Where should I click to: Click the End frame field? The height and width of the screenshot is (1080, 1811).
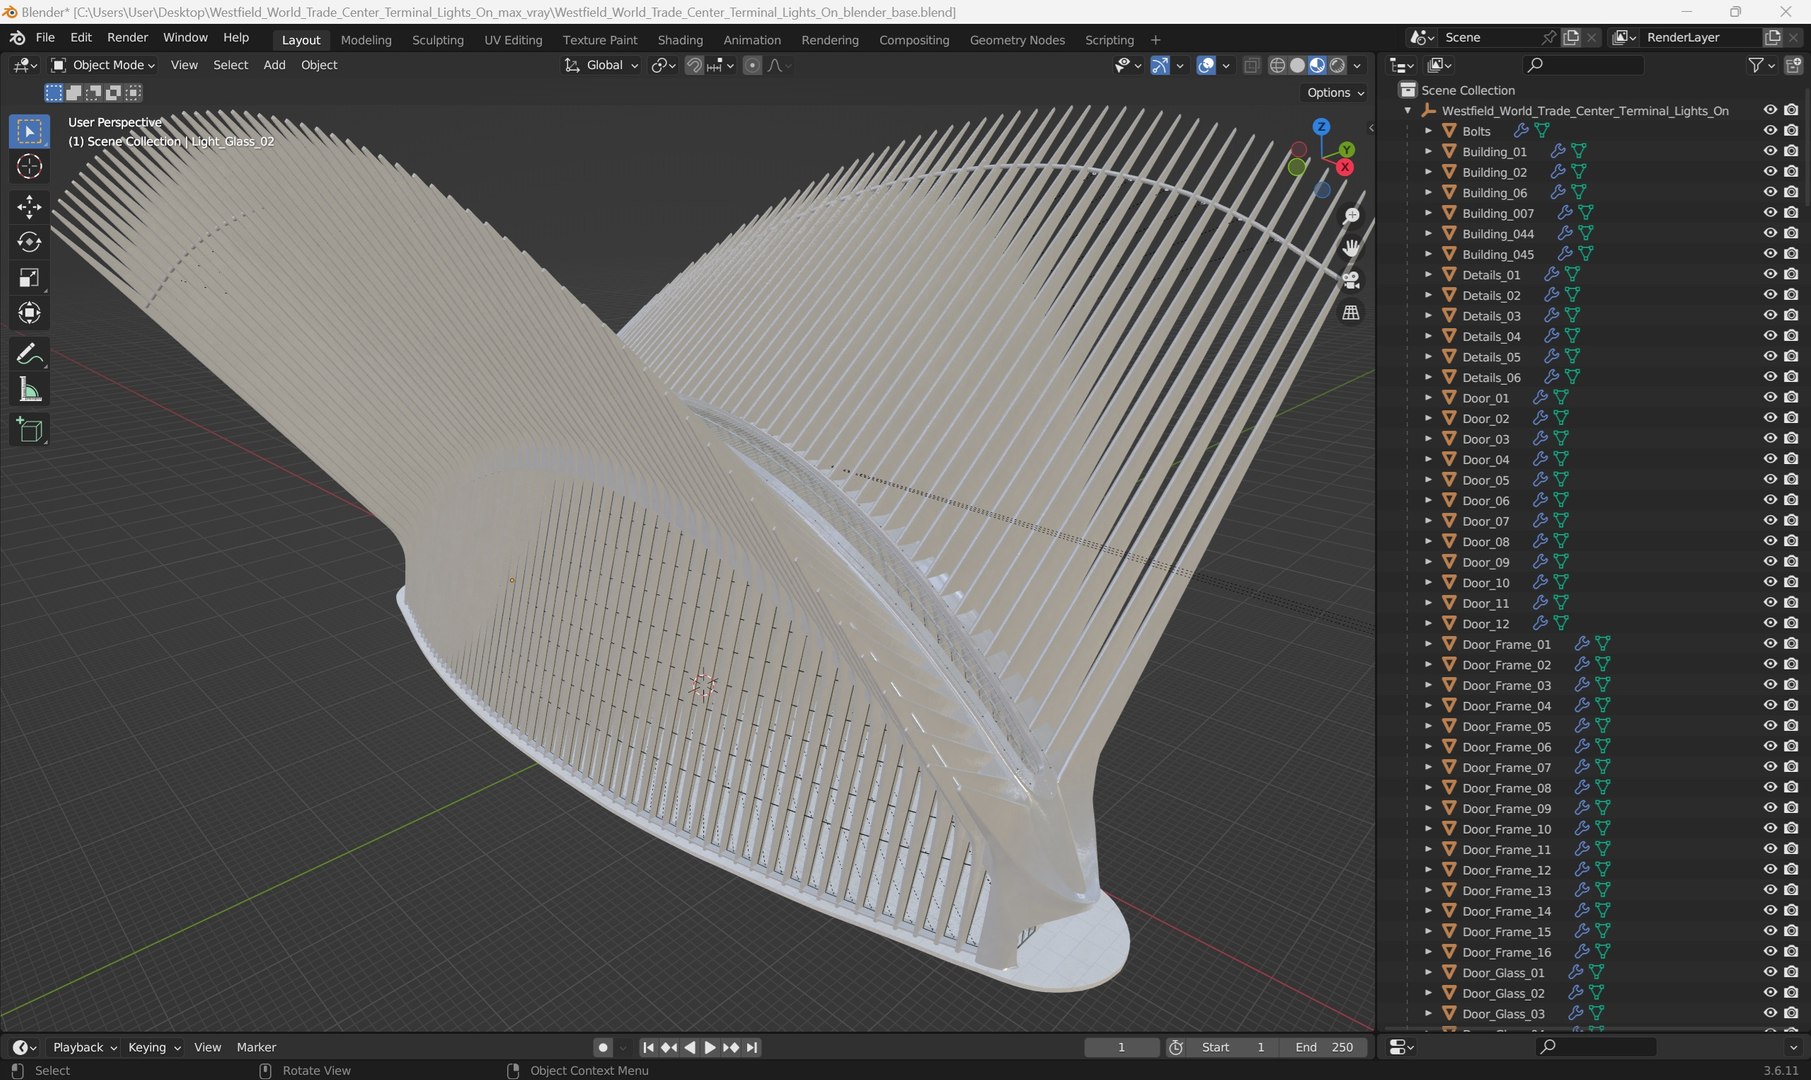[1324, 1047]
